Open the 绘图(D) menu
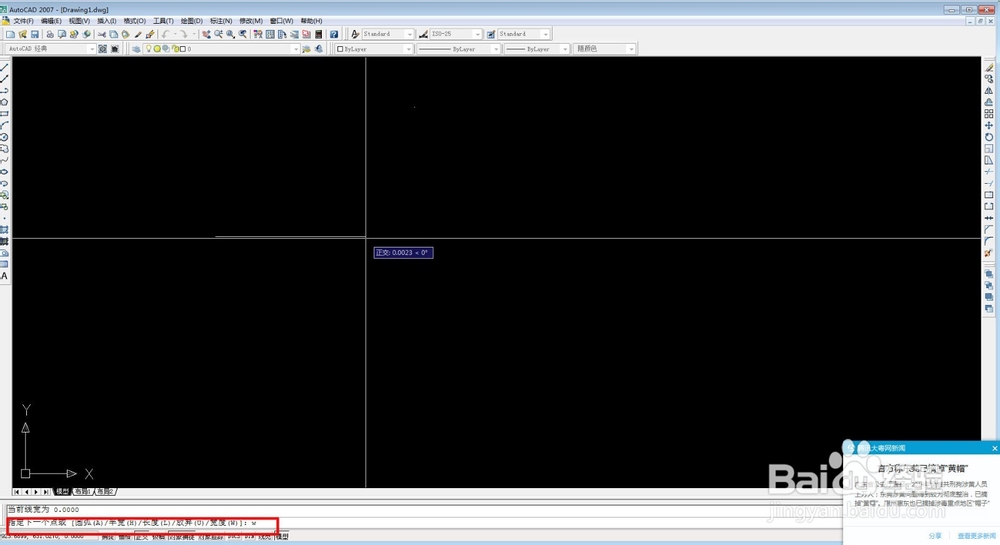 pyautogui.click(x=191, y=20)
